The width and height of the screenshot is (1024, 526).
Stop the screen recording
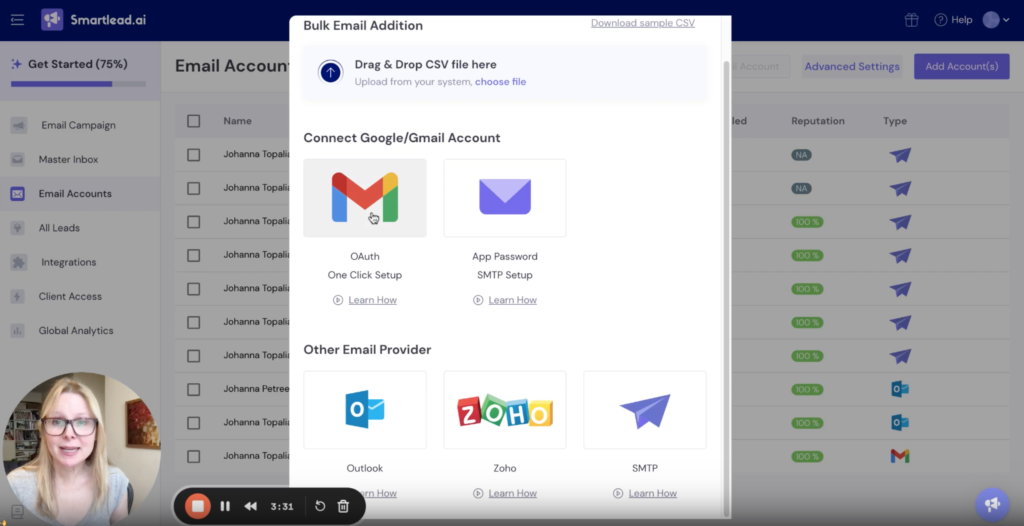[x=198, y=506]
